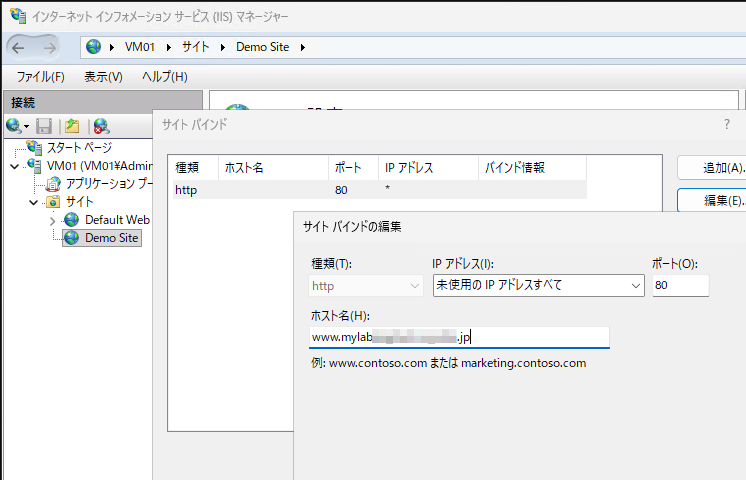Click the 編集(E) button

pyautogui.click(x=712, y=200)
